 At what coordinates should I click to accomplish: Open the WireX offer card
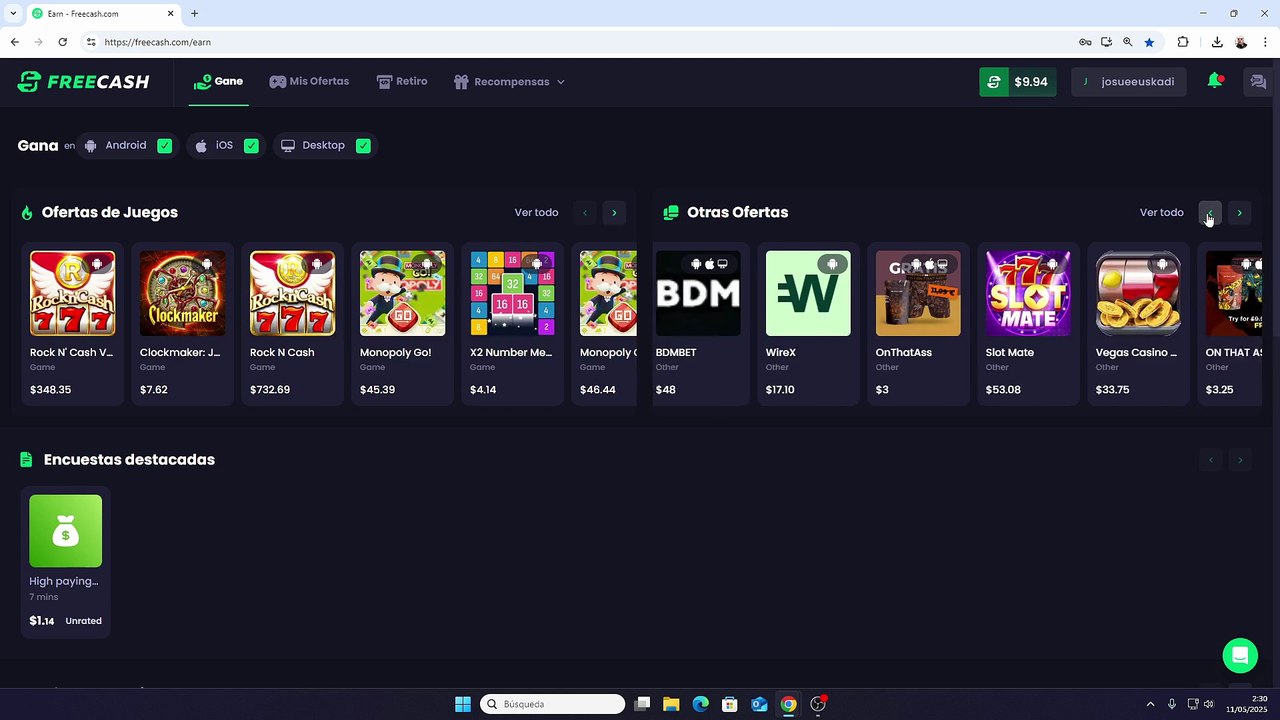(808, 323)
